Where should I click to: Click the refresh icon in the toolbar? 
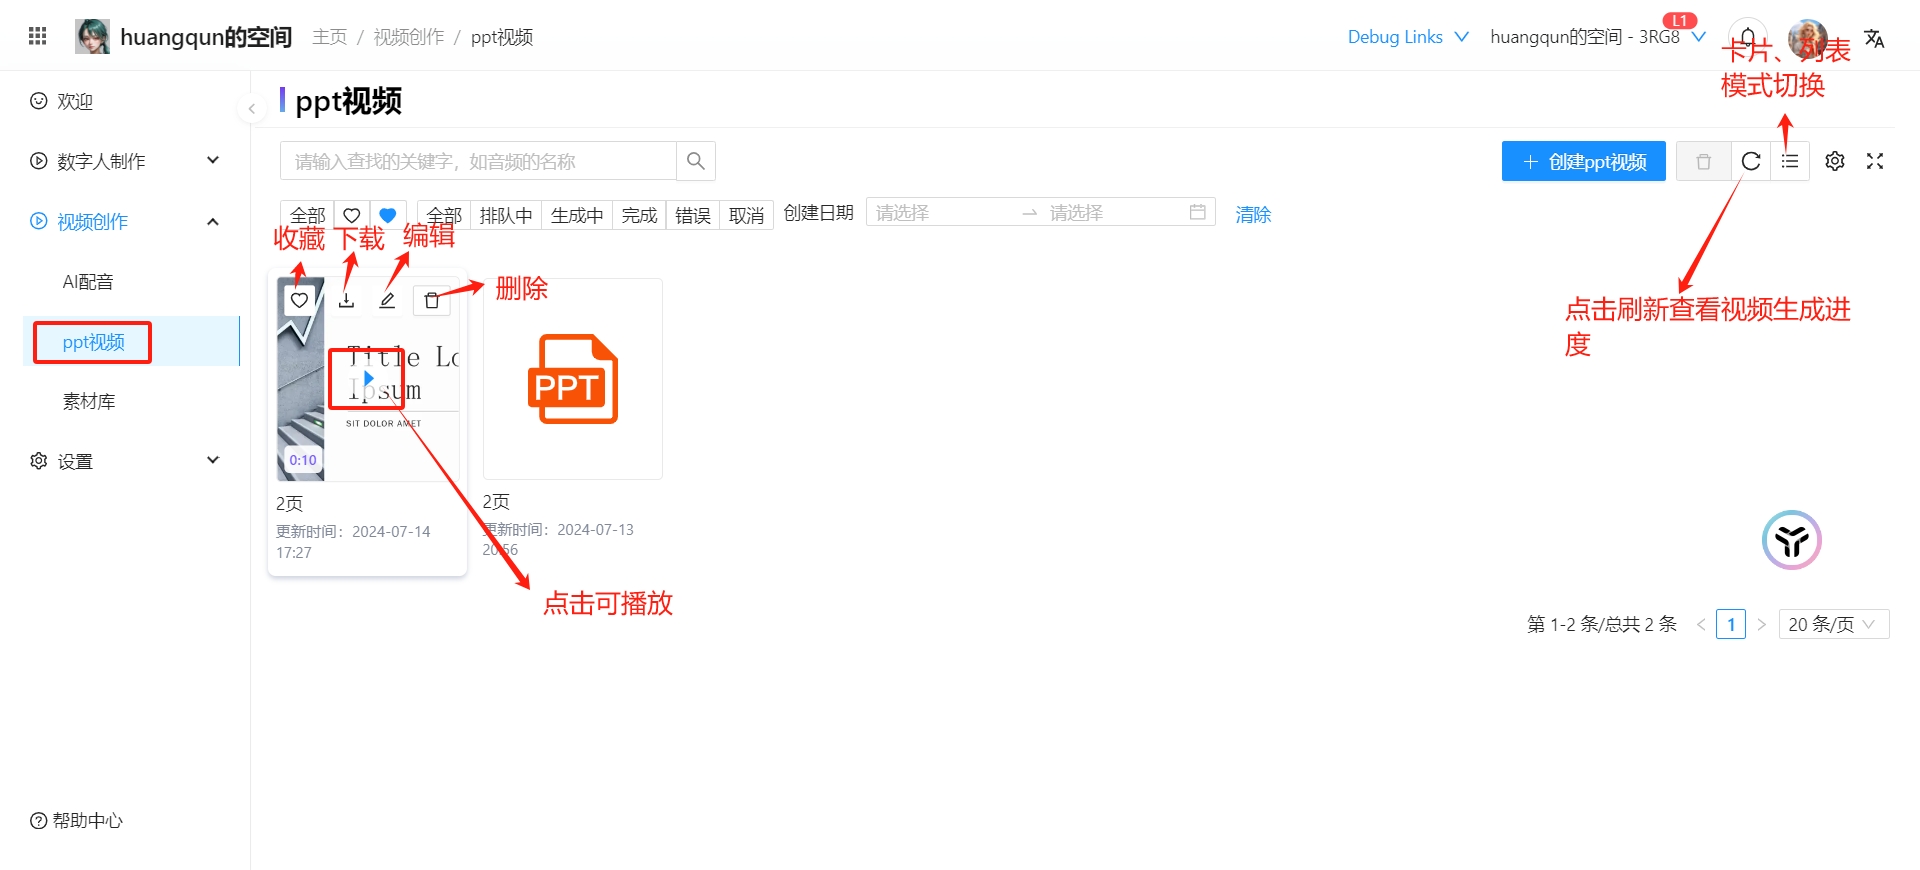1750,161
